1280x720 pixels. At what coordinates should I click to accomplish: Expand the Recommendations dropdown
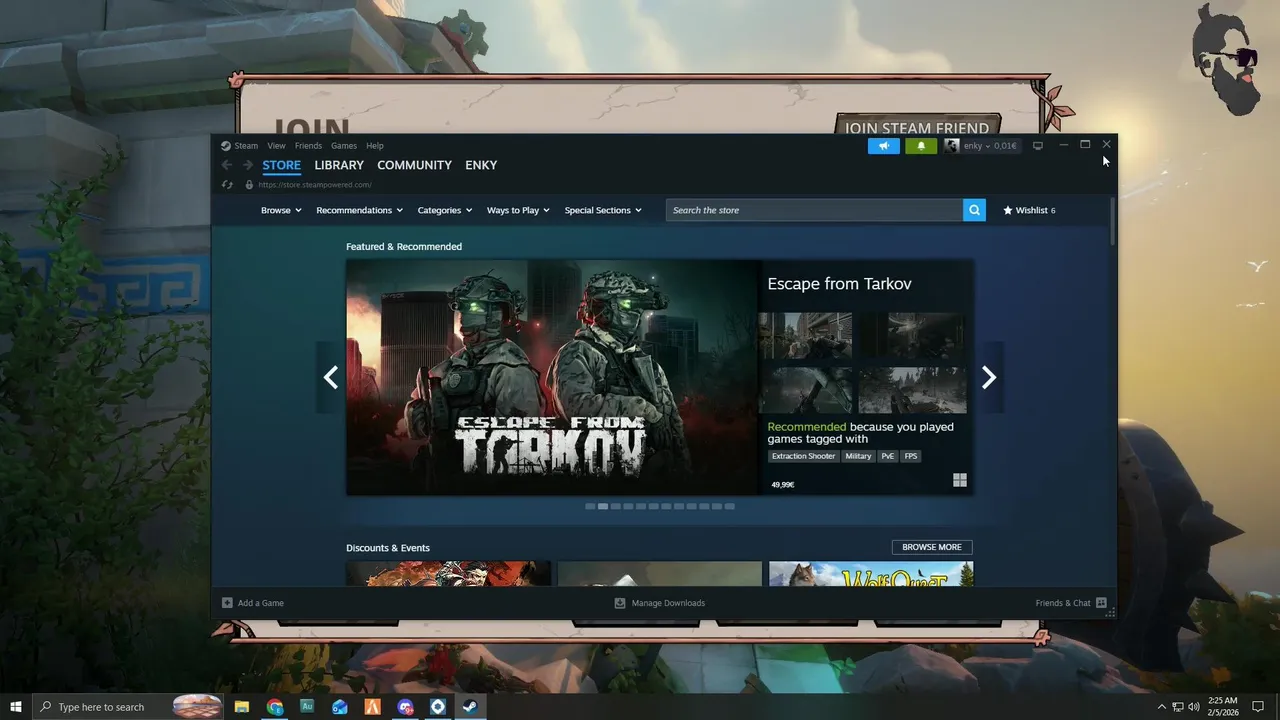(359, 210)
